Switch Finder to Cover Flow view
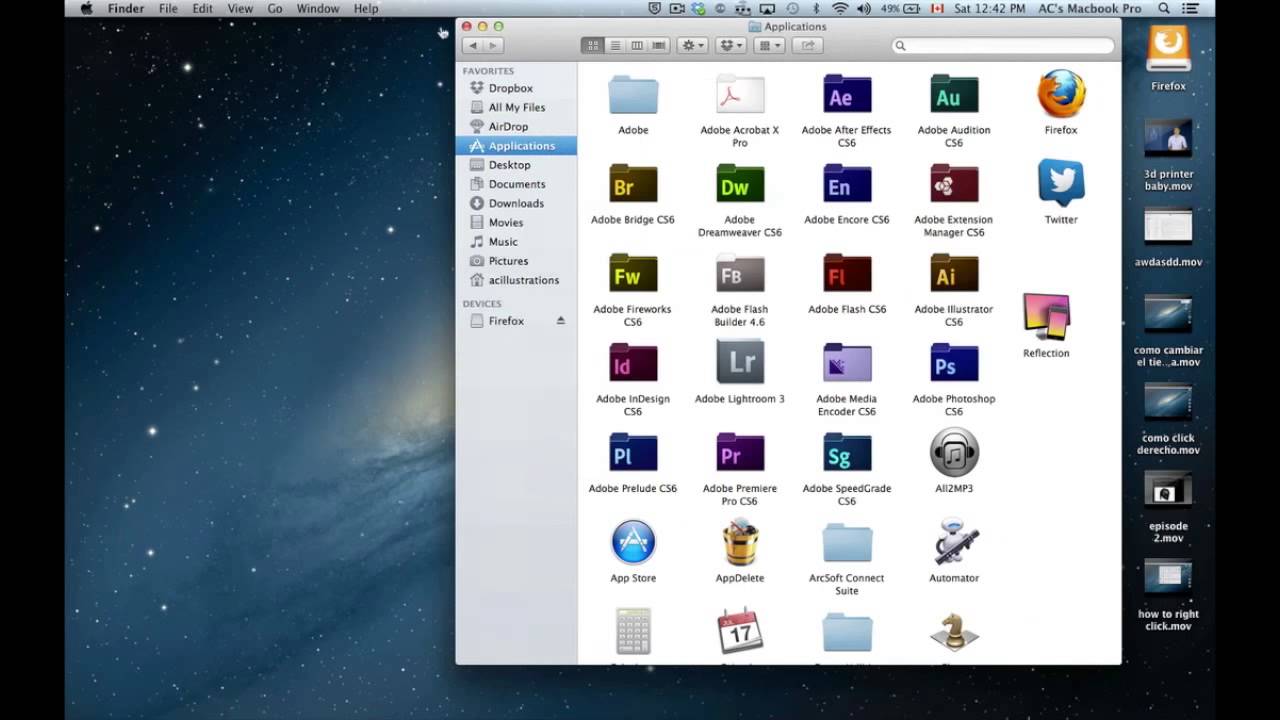The image size is (1280, 720). click(x=659, y=45)
